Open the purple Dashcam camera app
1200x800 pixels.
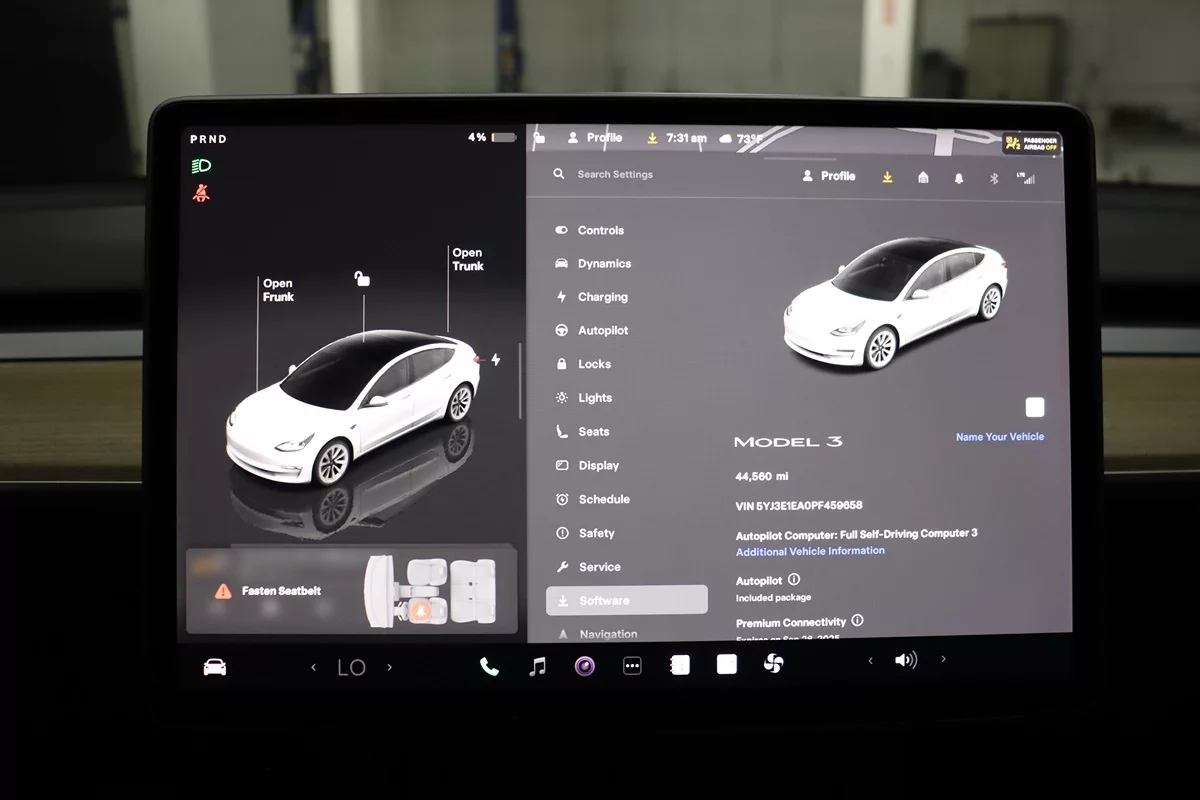(585, 666)
